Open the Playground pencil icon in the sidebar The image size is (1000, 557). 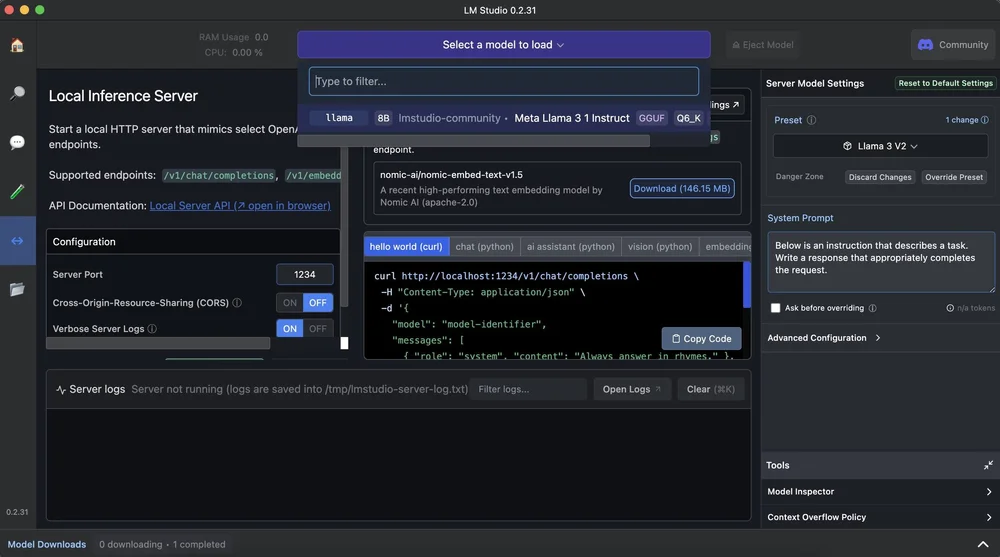pyautogui.click(x=17, y=191)
